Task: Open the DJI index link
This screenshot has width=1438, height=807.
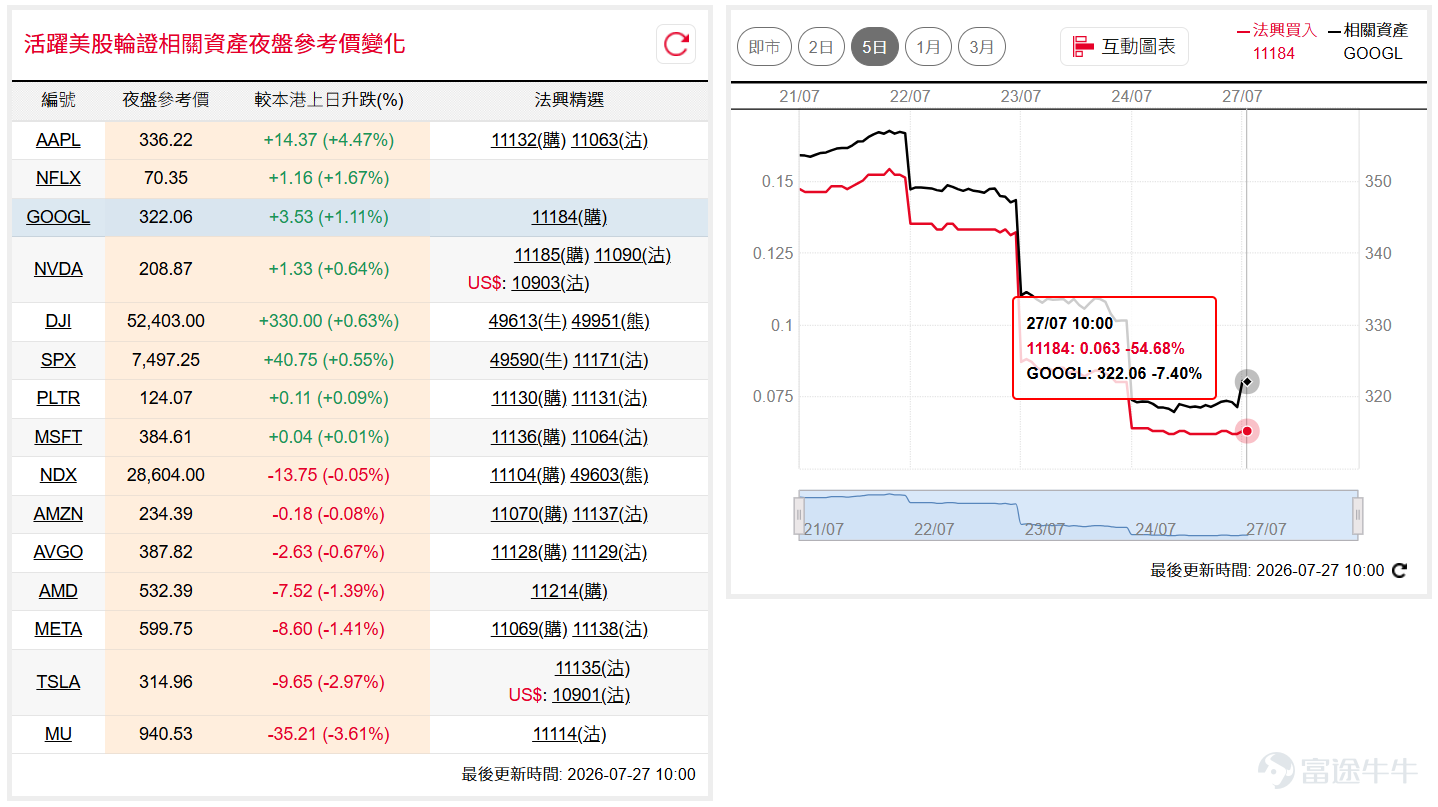Action: pyautogui.click(x=58, y=321)
